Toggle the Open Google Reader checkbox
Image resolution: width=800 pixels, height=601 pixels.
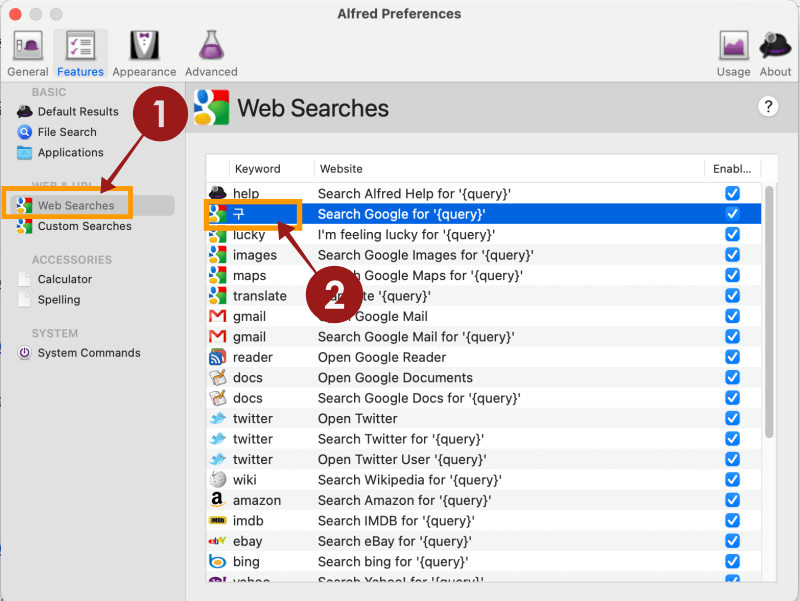[x=732, y=357]
